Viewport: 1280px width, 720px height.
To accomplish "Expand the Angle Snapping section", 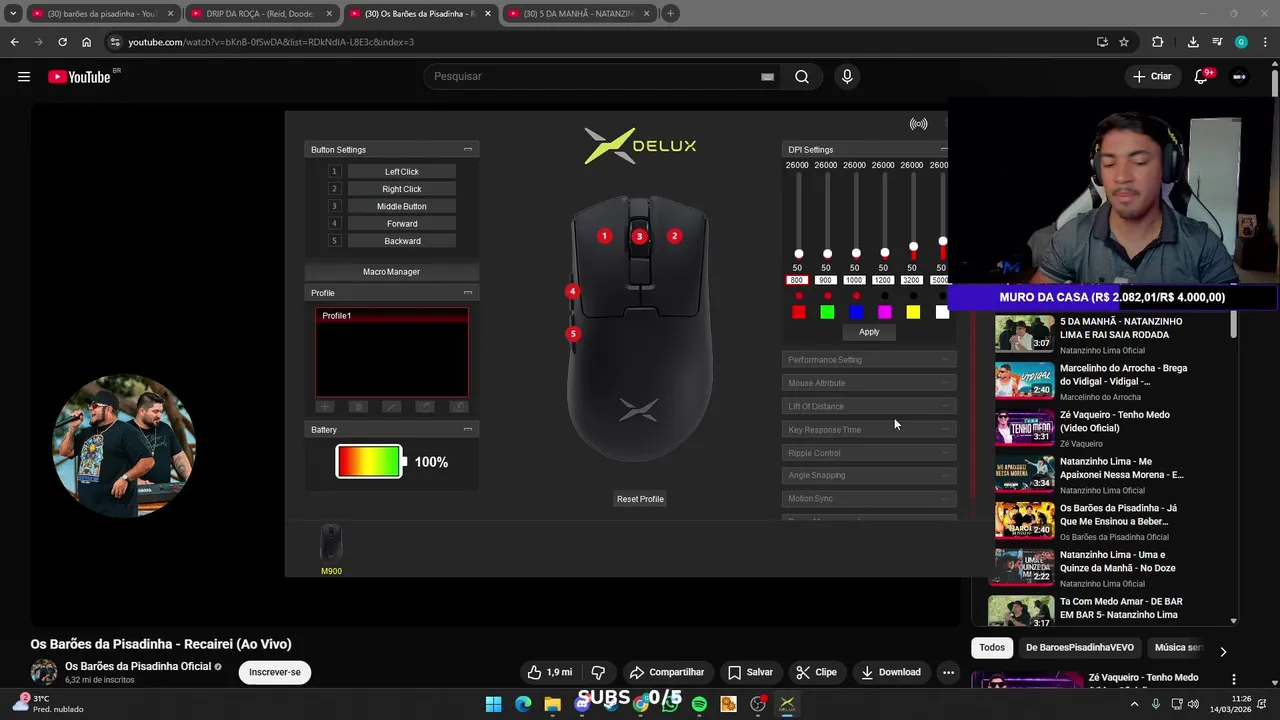I will pos(868,475).
